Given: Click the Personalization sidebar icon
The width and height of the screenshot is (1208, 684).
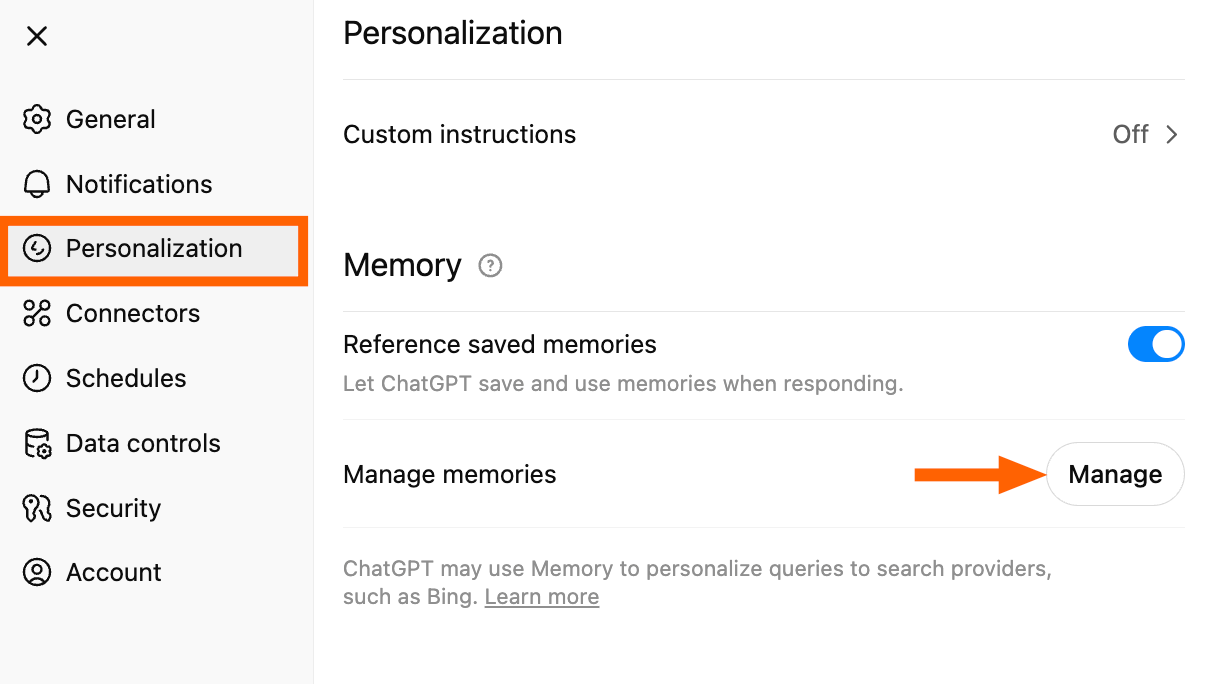Looking at the screenshot, I should click(x=37, y=249).
